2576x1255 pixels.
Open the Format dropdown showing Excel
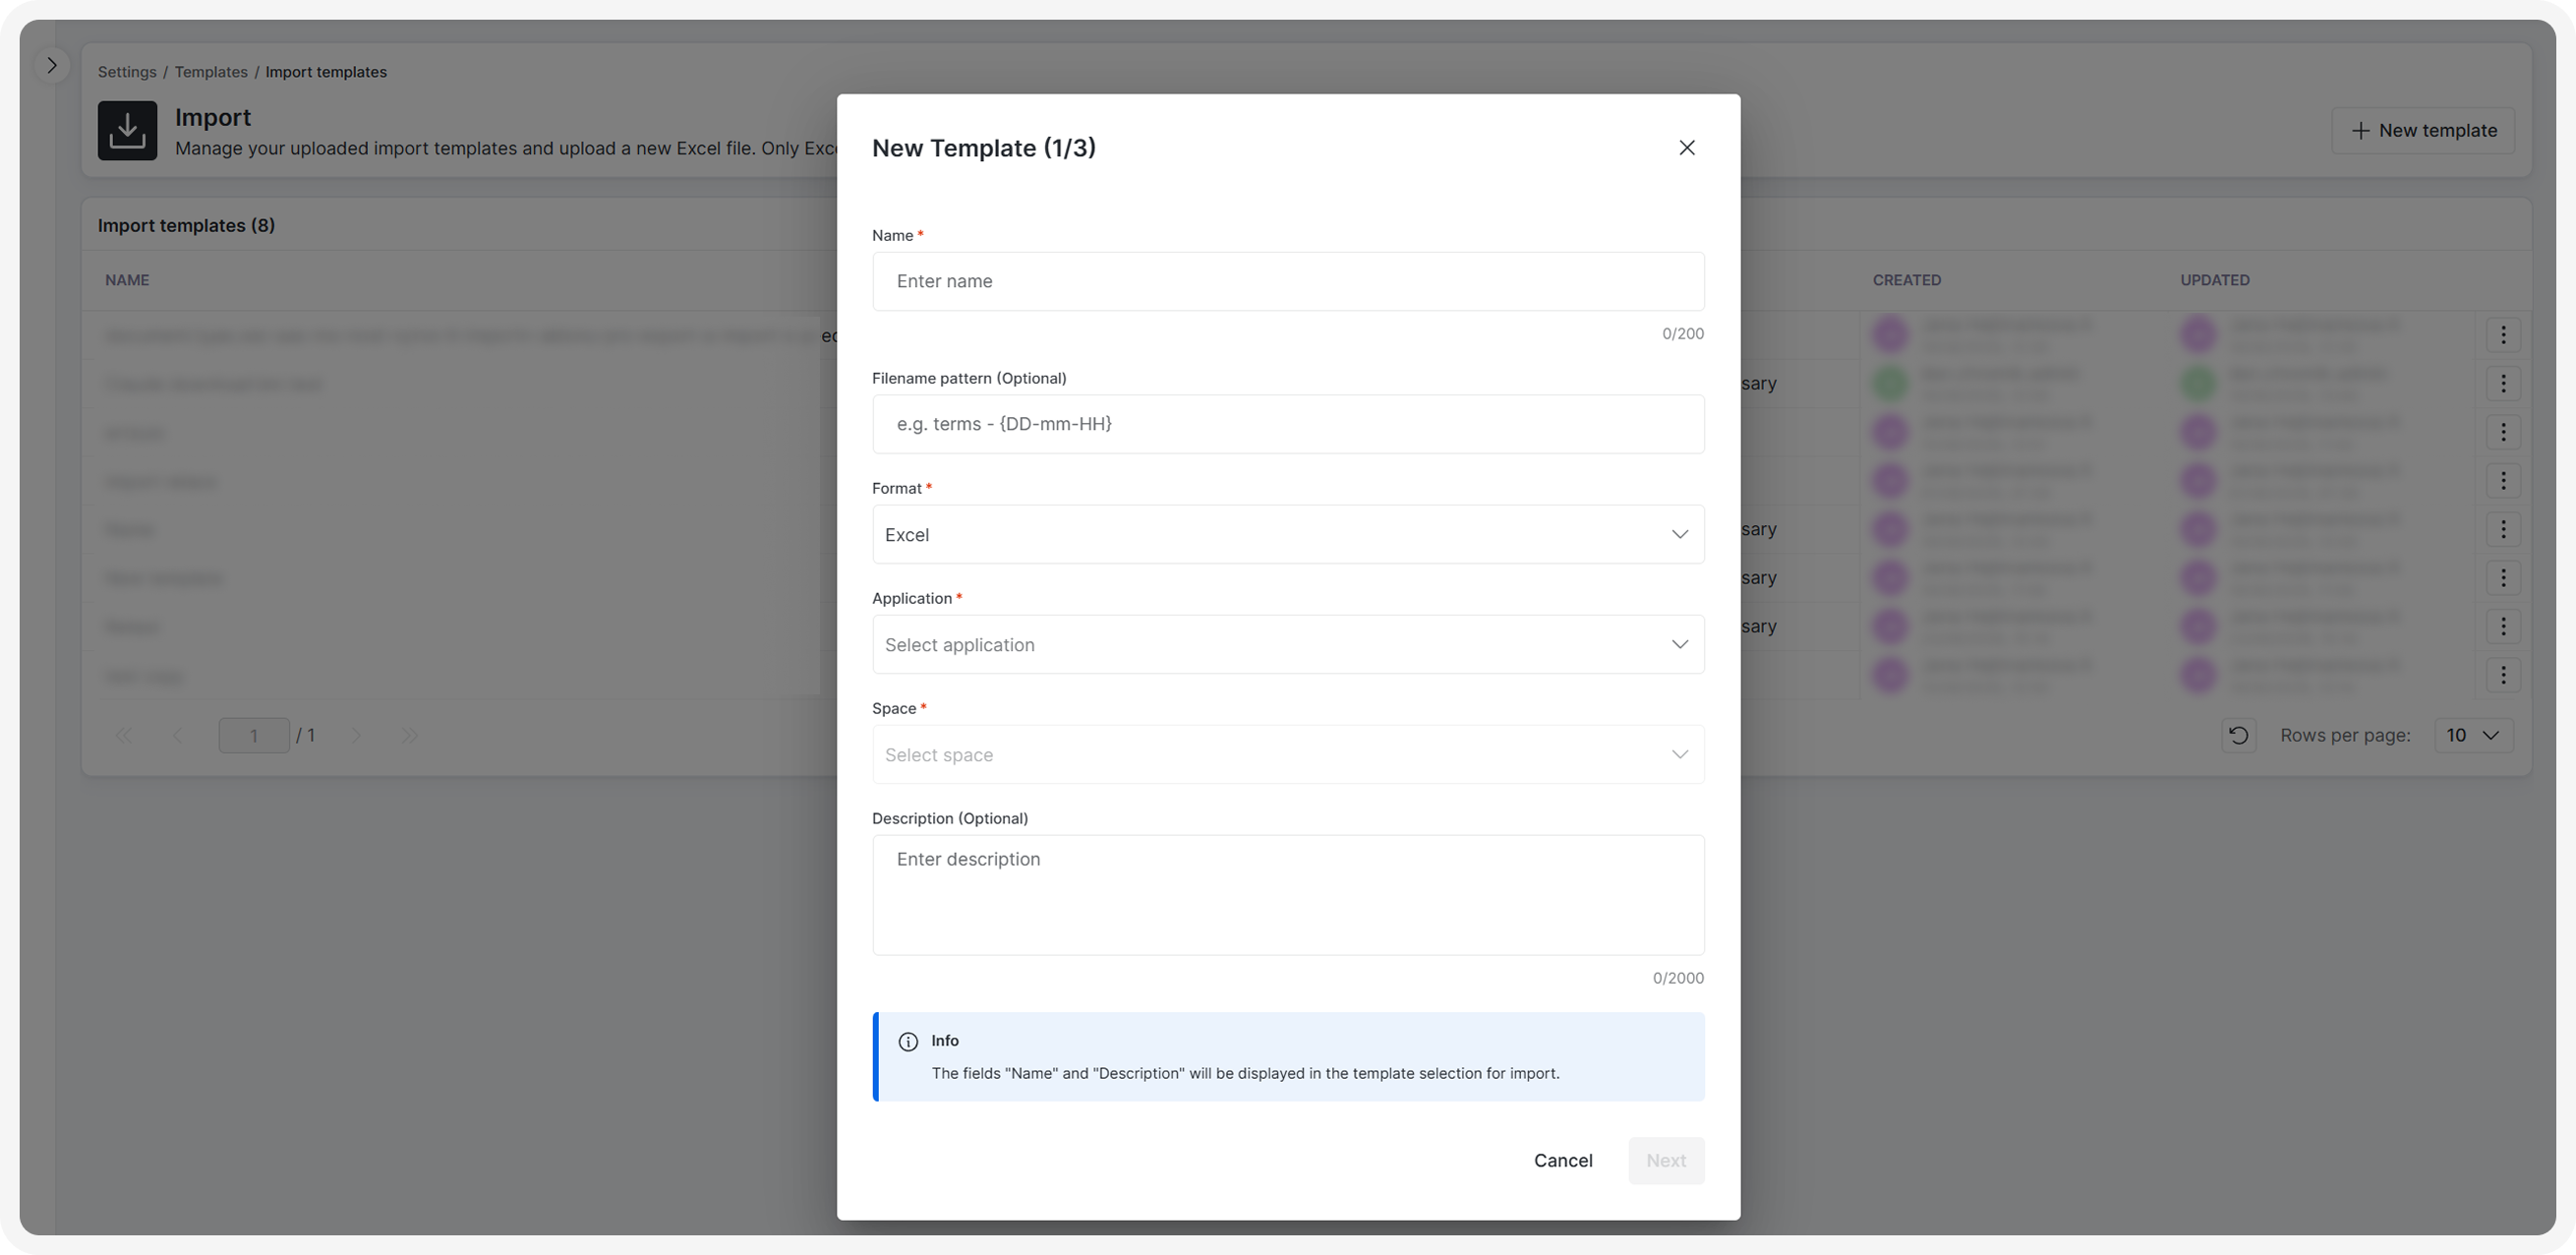click(x=1288, y=534)
